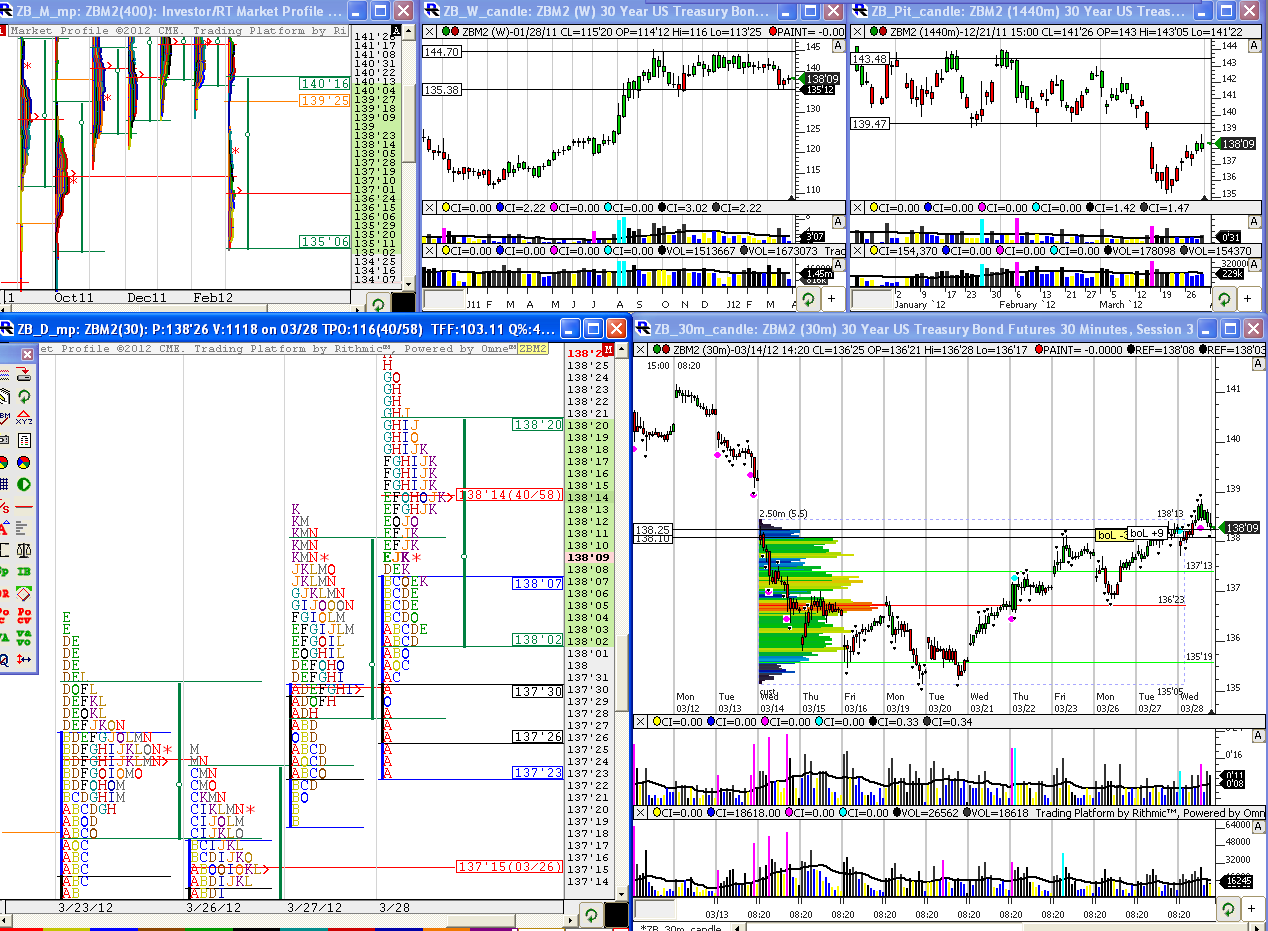Refresh the ZB_D_mp daily profile chart
This screenshot has width=1268, height=931.
pos(590,914)
